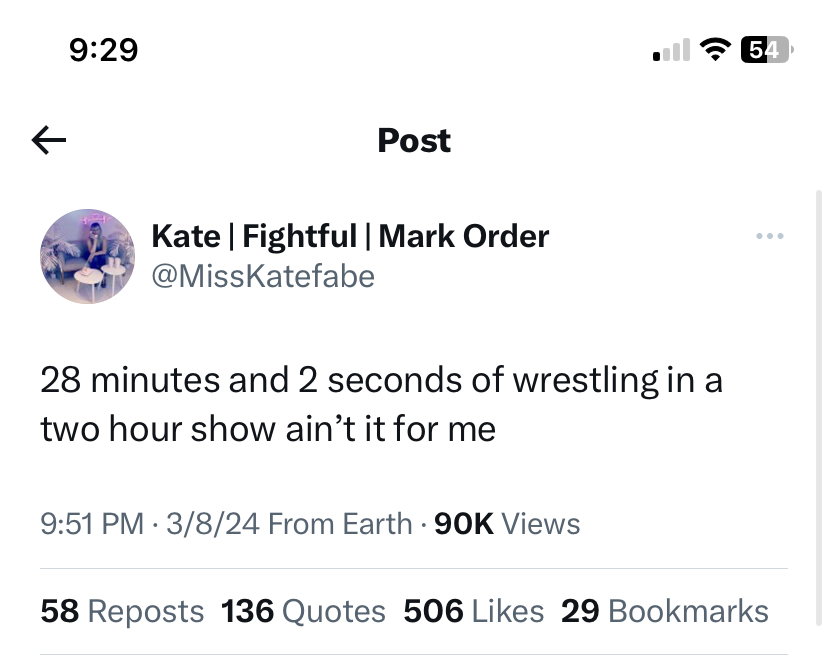
Task: Tap the 9:29 status bar clock
Action: (104, 49)
